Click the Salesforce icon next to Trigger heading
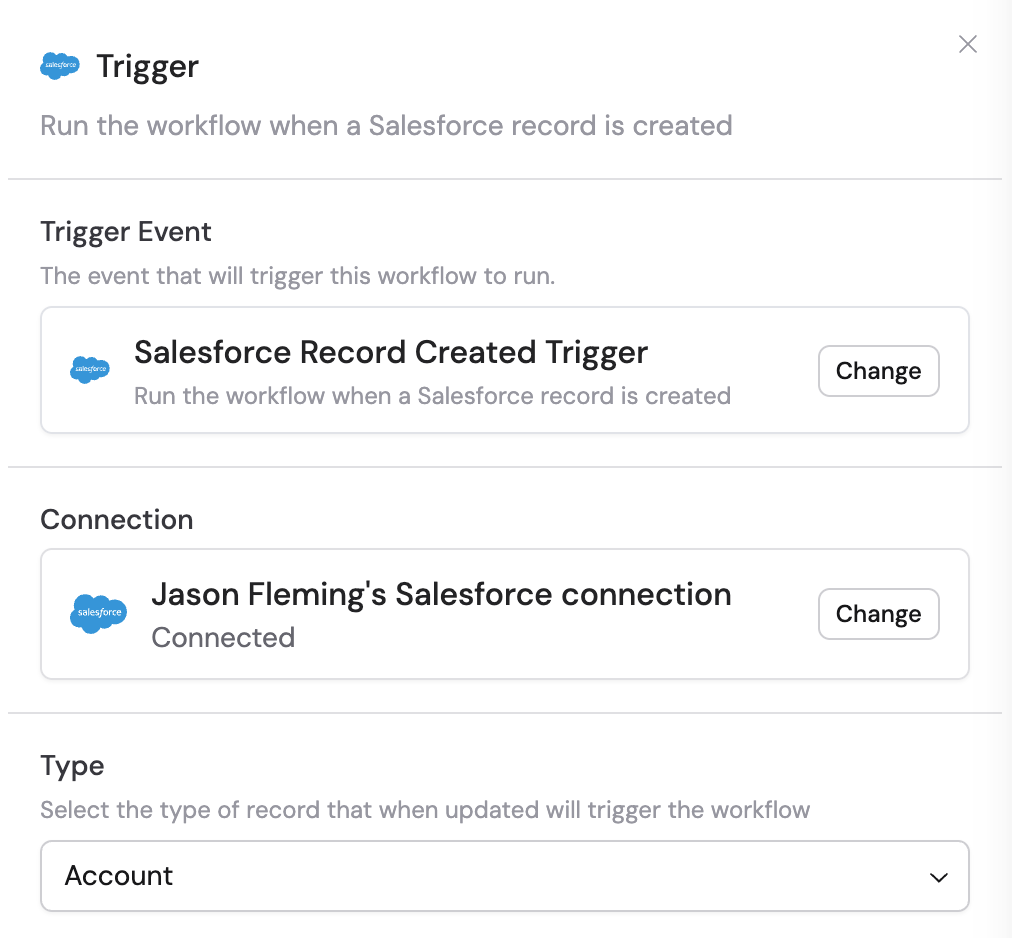Screen dimensions: 1012x938 [59, 64]
